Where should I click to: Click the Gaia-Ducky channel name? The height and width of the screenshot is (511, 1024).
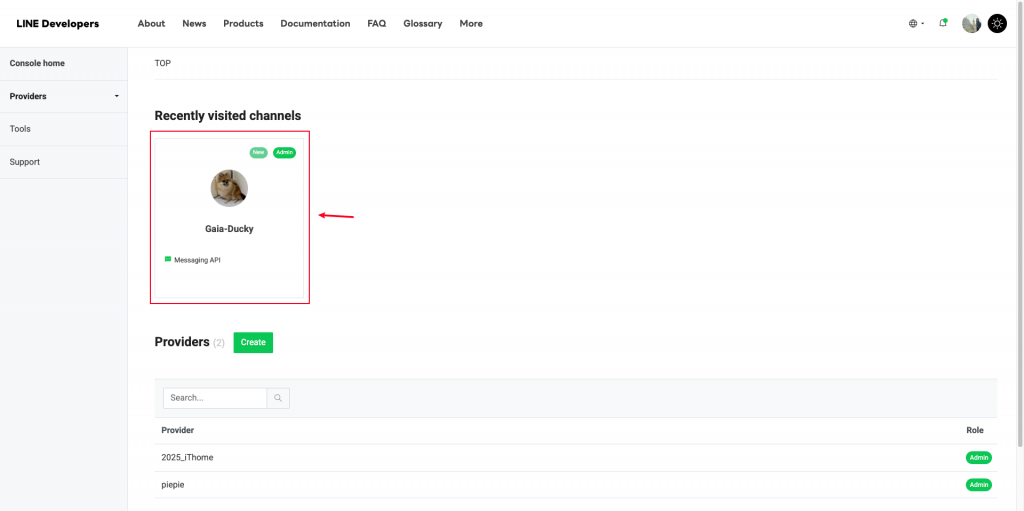click(x=229, y=229)
